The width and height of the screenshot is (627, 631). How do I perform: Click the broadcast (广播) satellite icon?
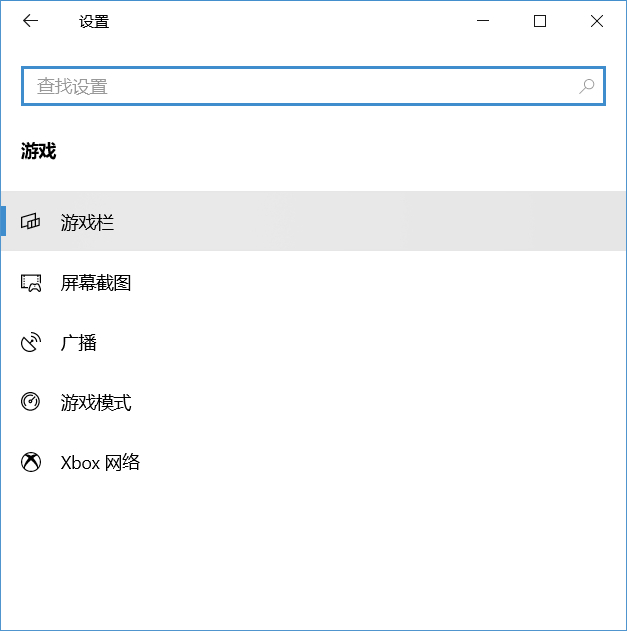(31, 343)
